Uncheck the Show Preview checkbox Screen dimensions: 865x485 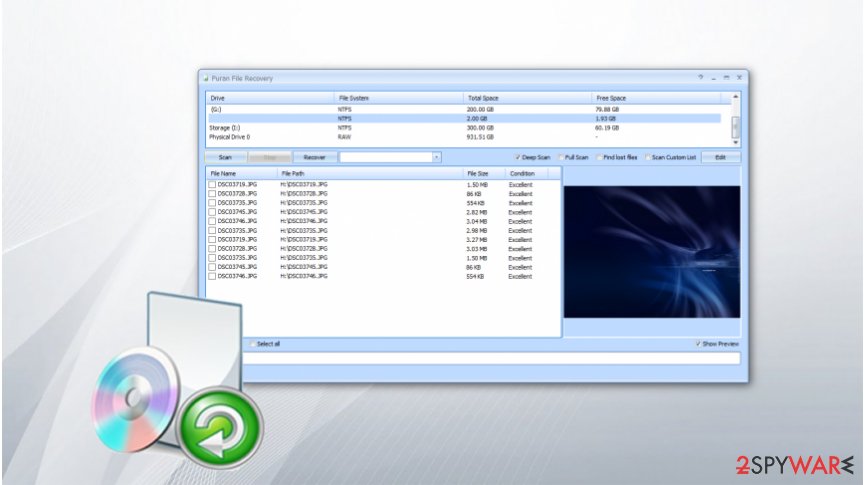pyautogui.click(x=698, y=344)
